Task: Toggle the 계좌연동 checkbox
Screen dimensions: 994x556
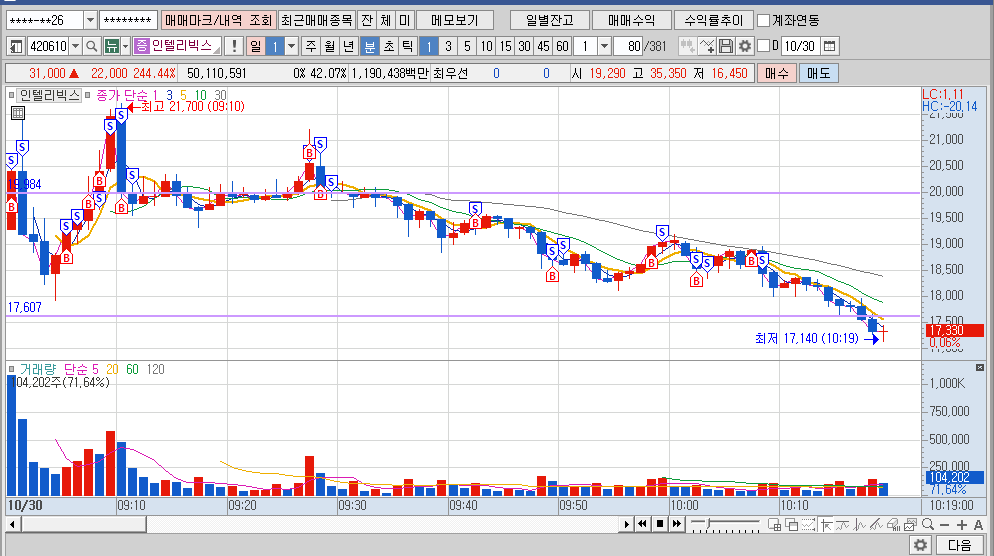Action: (764, 20)
